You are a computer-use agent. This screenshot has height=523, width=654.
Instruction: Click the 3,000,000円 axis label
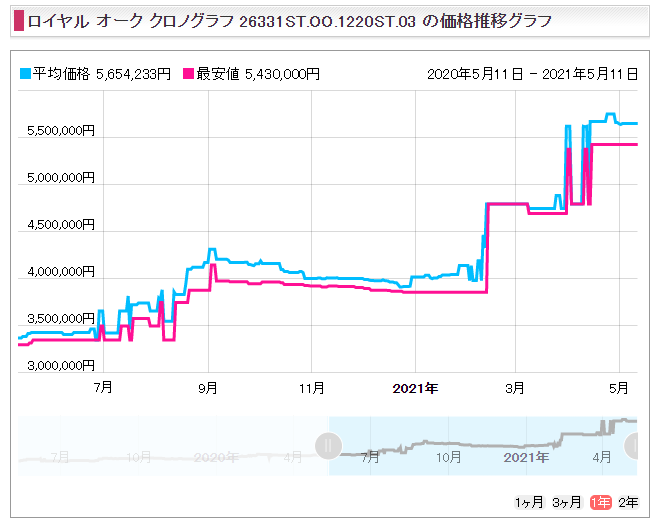61,366
